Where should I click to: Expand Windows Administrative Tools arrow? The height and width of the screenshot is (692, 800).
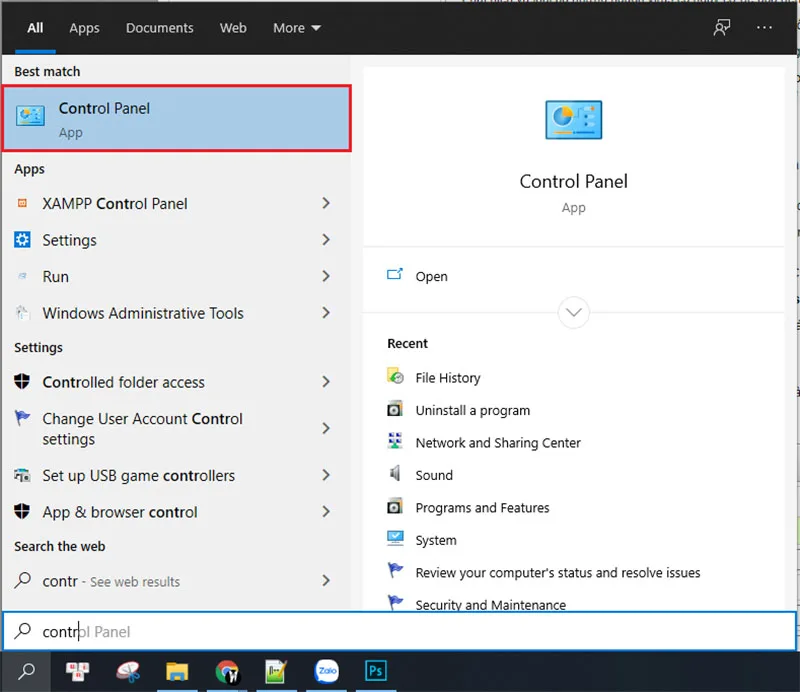326,312
